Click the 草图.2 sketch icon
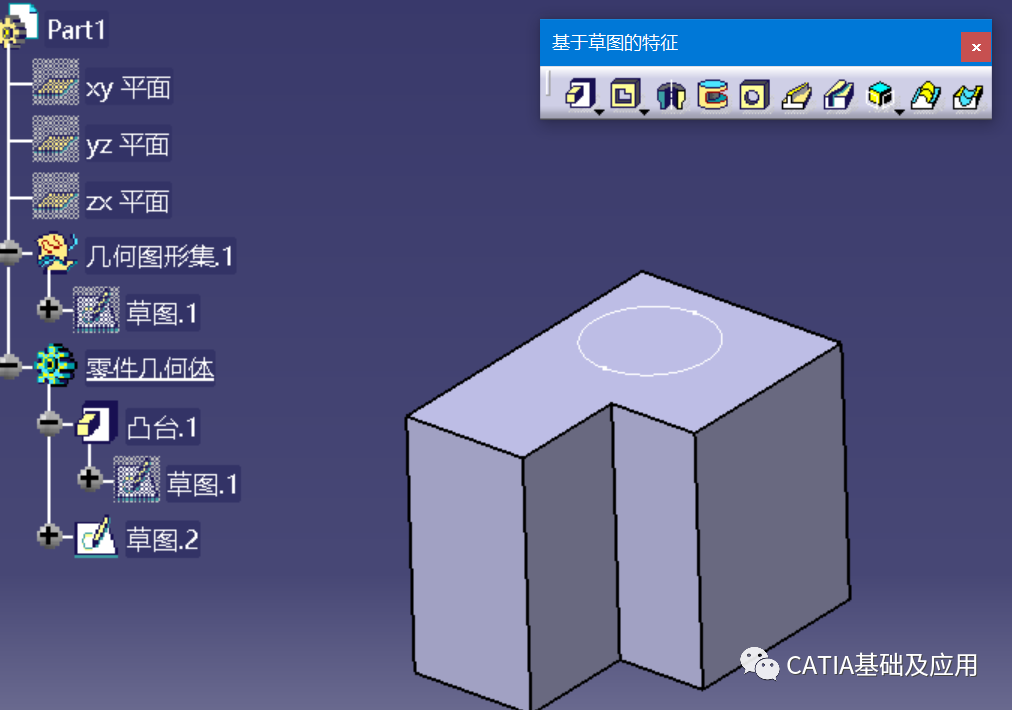 pyautogui.click(x=96, y=536)
